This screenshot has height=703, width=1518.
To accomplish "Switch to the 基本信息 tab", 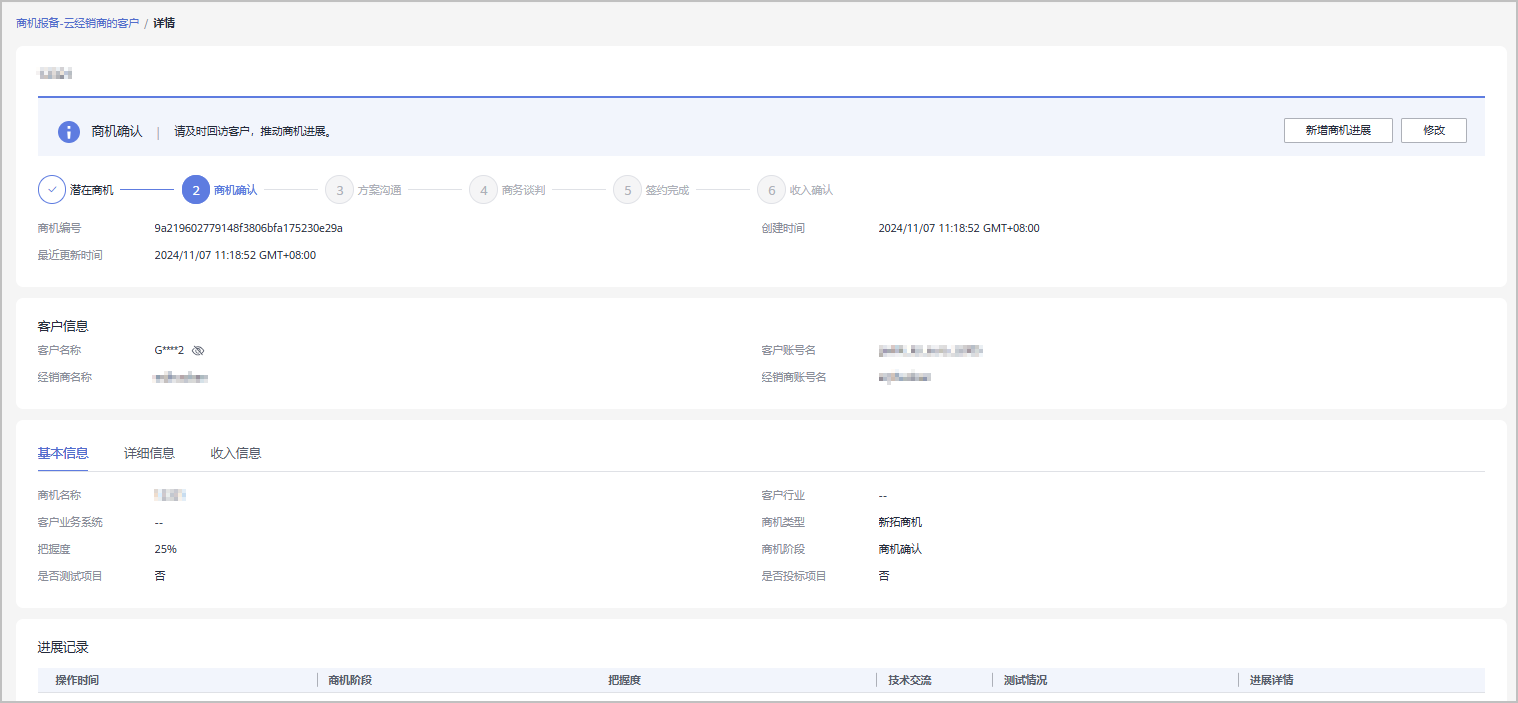I will click(63, 453).
